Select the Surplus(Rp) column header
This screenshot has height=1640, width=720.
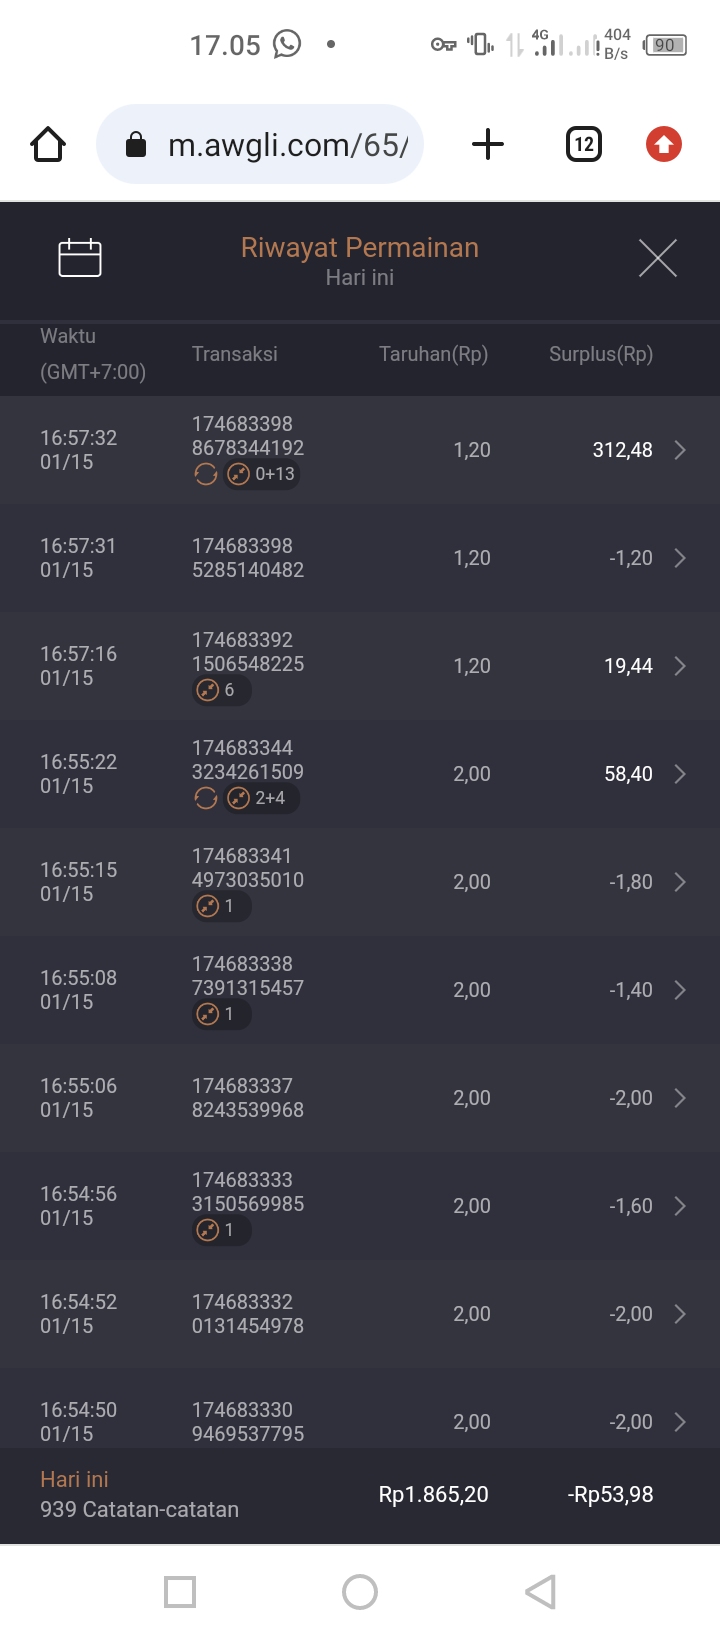pyautogui.click(x=600, y=354)
